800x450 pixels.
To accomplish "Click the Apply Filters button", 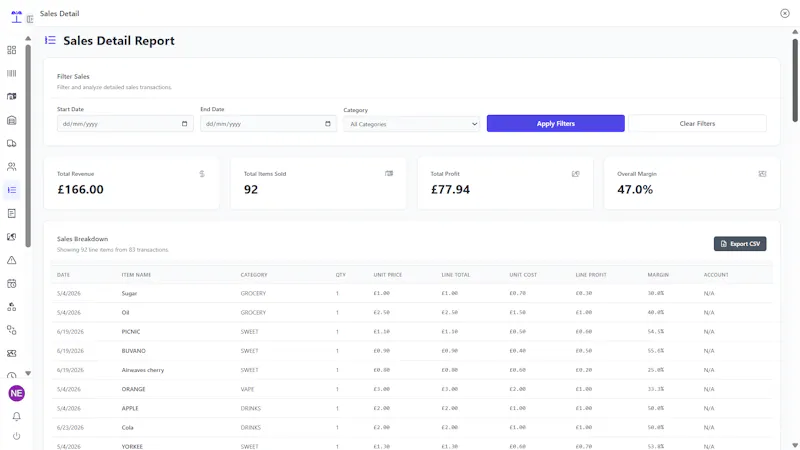I will tap(556, 123).
